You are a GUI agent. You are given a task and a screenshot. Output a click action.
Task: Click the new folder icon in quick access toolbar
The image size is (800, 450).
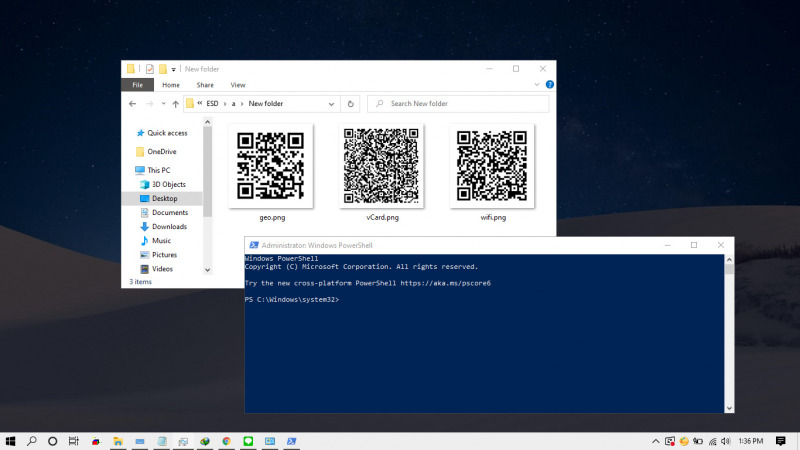pos(163,69)
